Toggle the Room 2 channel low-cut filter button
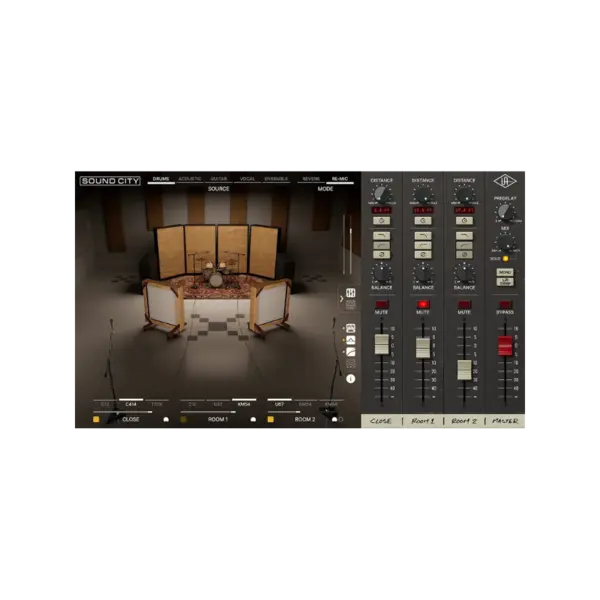Viewport: 600px width, 600px height. [464, 245]
